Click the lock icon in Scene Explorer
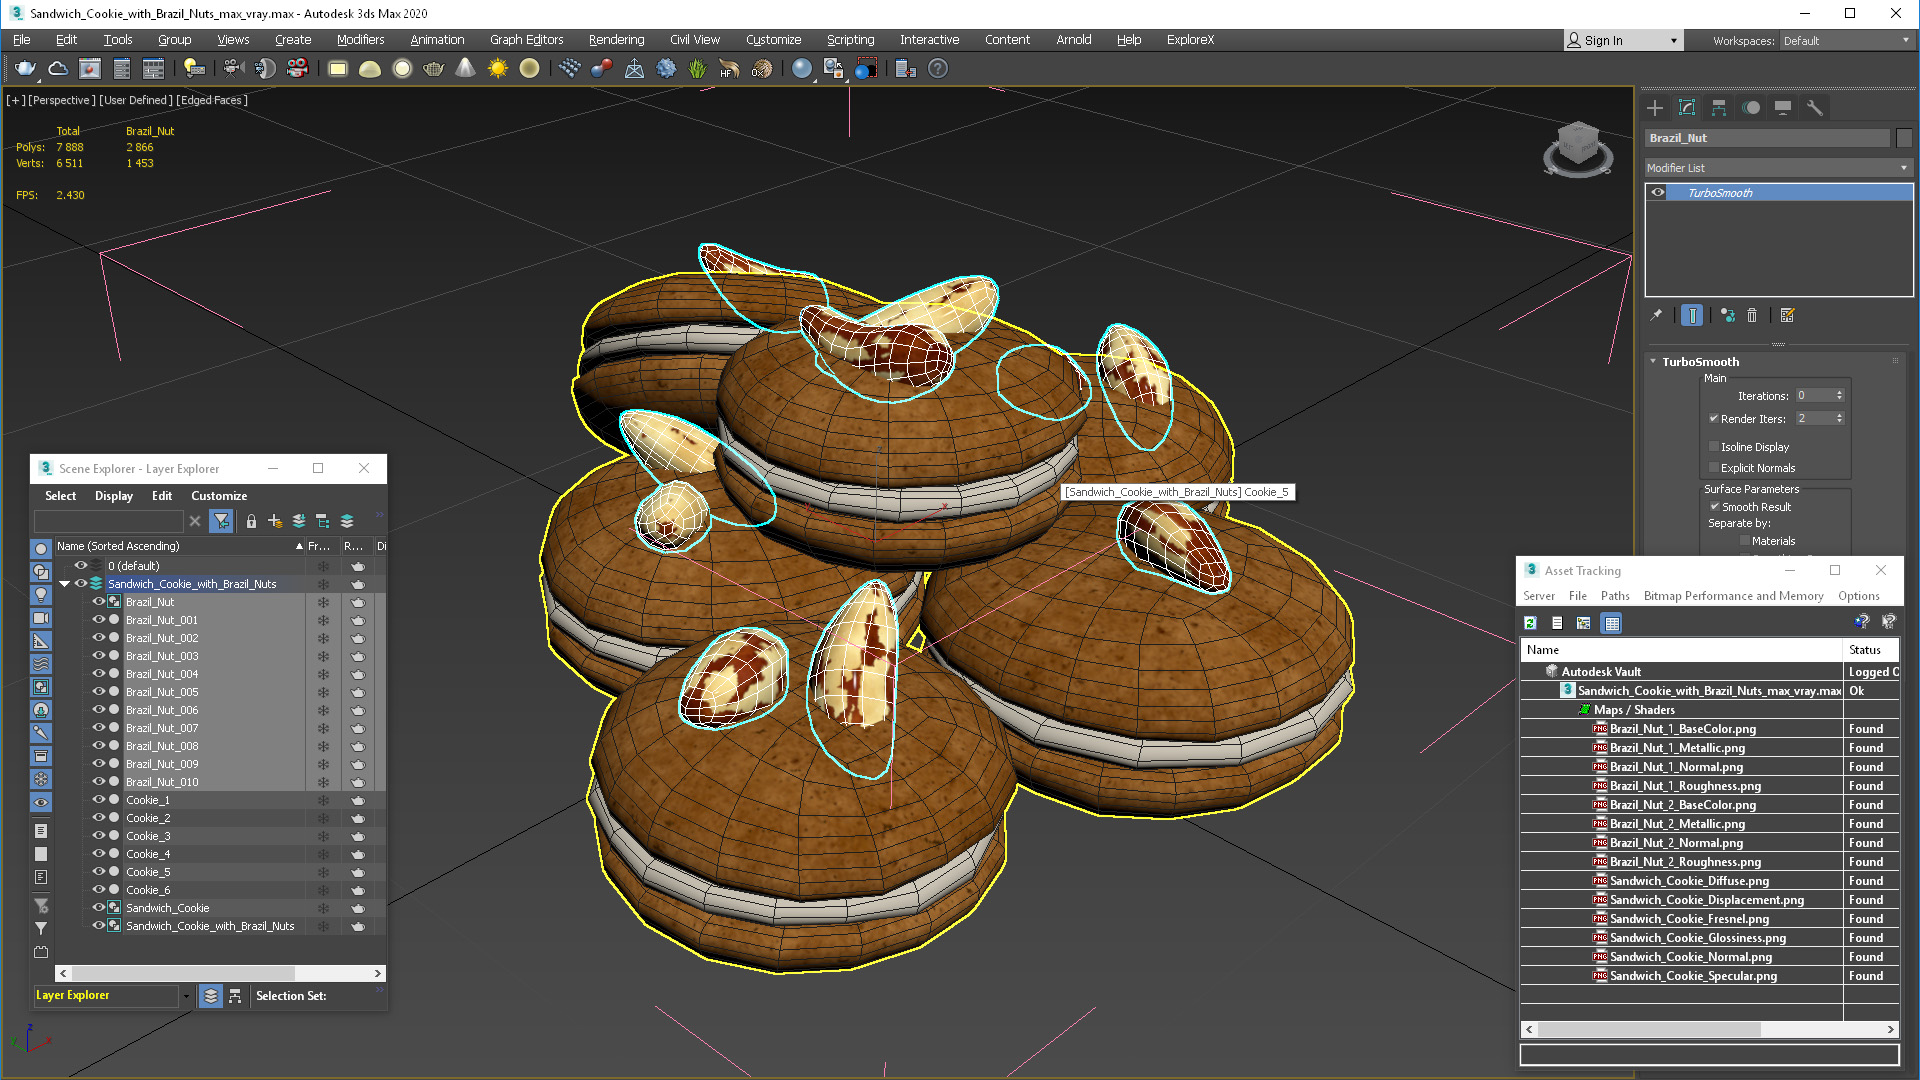 (x=251, y=521)
